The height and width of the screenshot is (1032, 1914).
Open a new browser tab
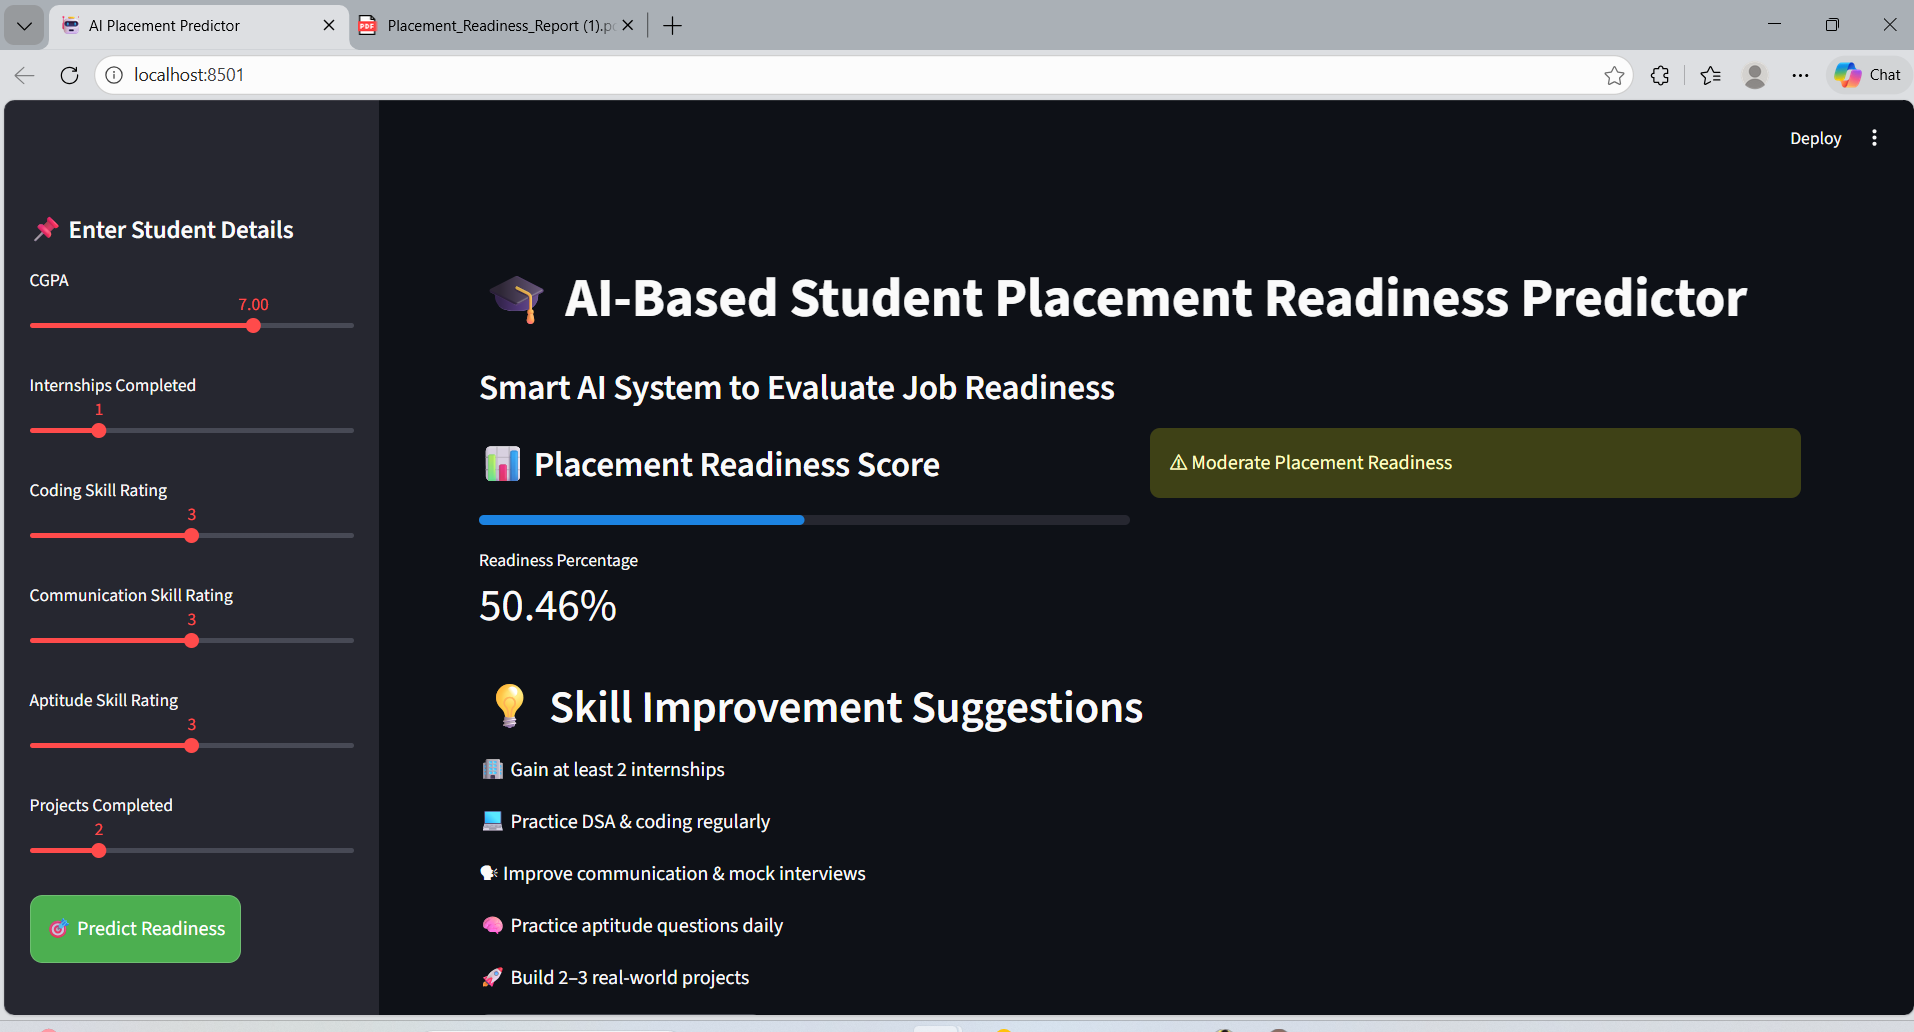673,25
